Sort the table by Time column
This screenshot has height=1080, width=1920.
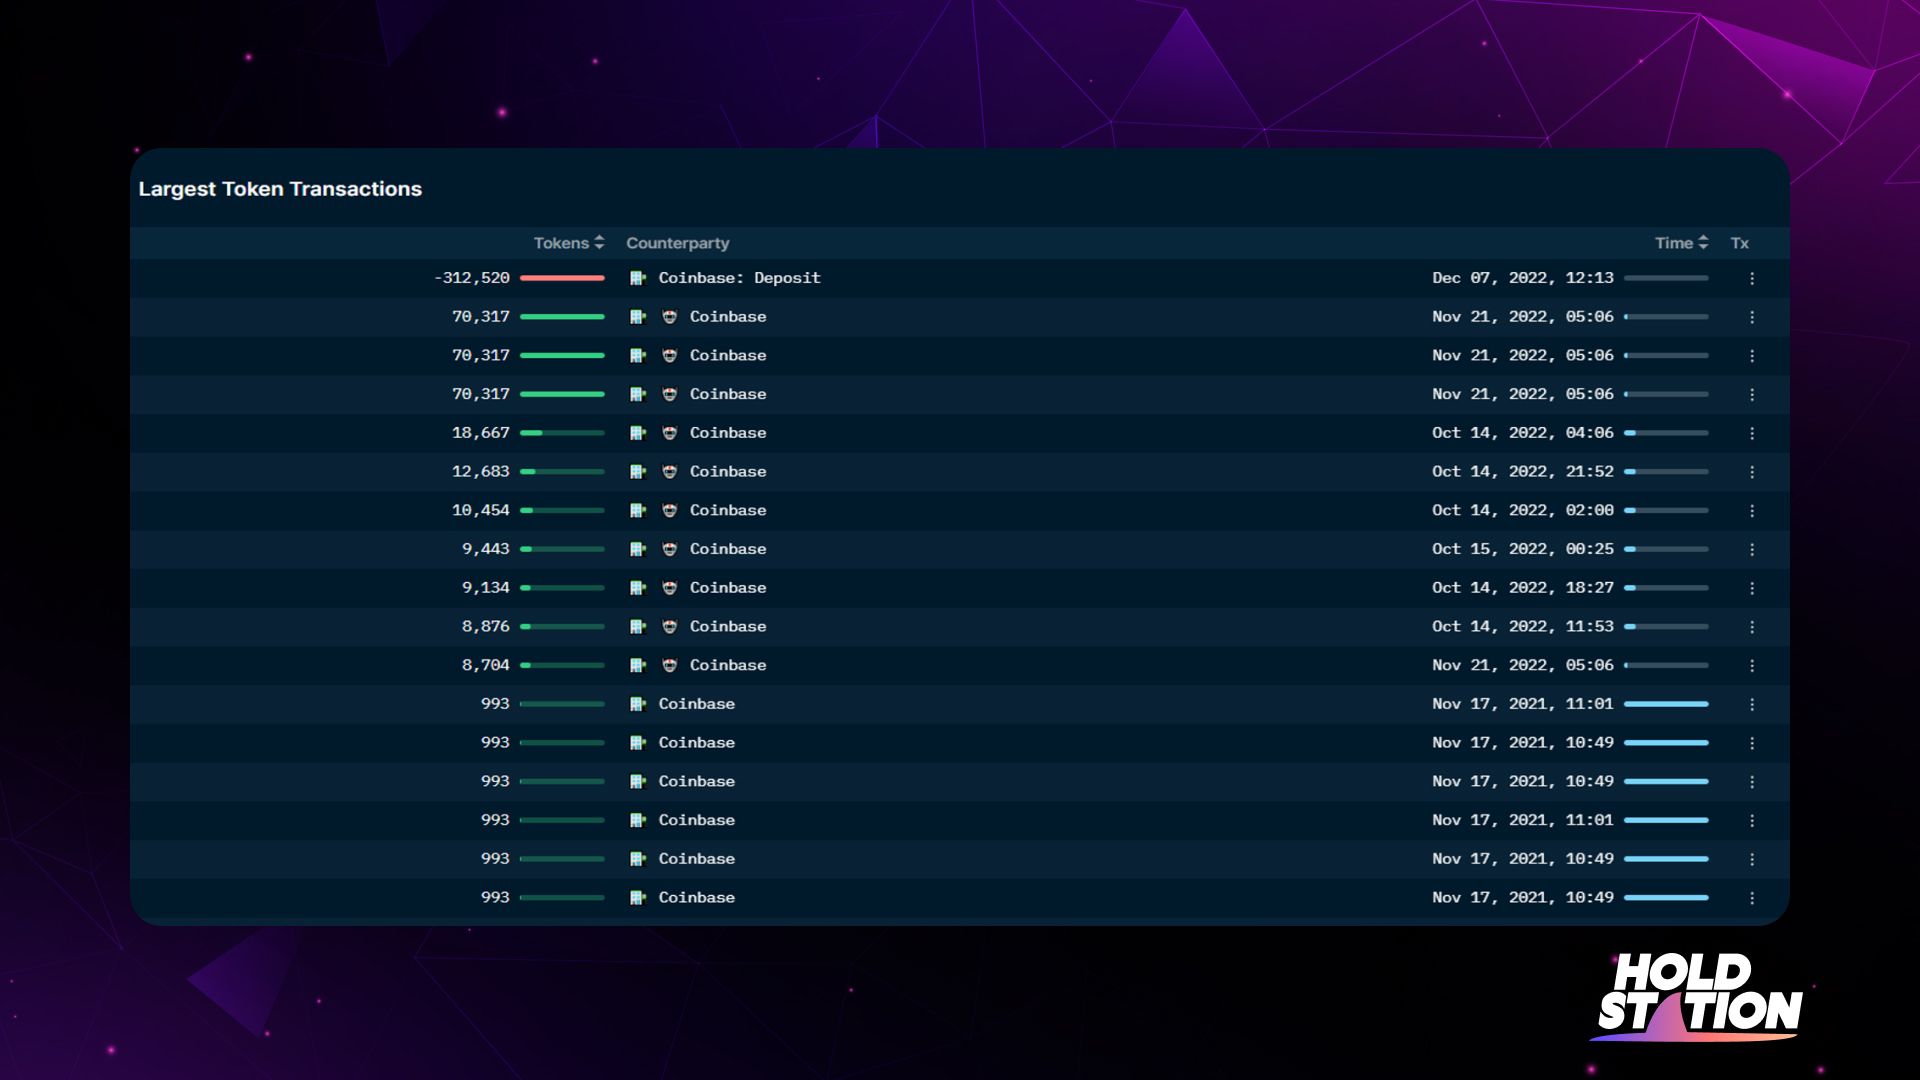click(x=1681, y=243)
